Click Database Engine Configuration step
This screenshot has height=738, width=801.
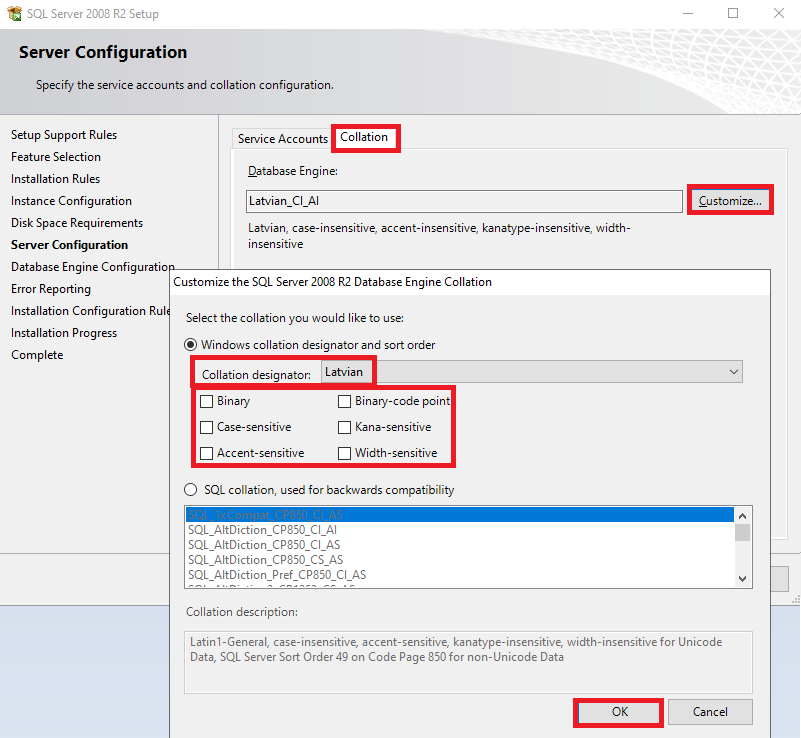tap(92, 267)
